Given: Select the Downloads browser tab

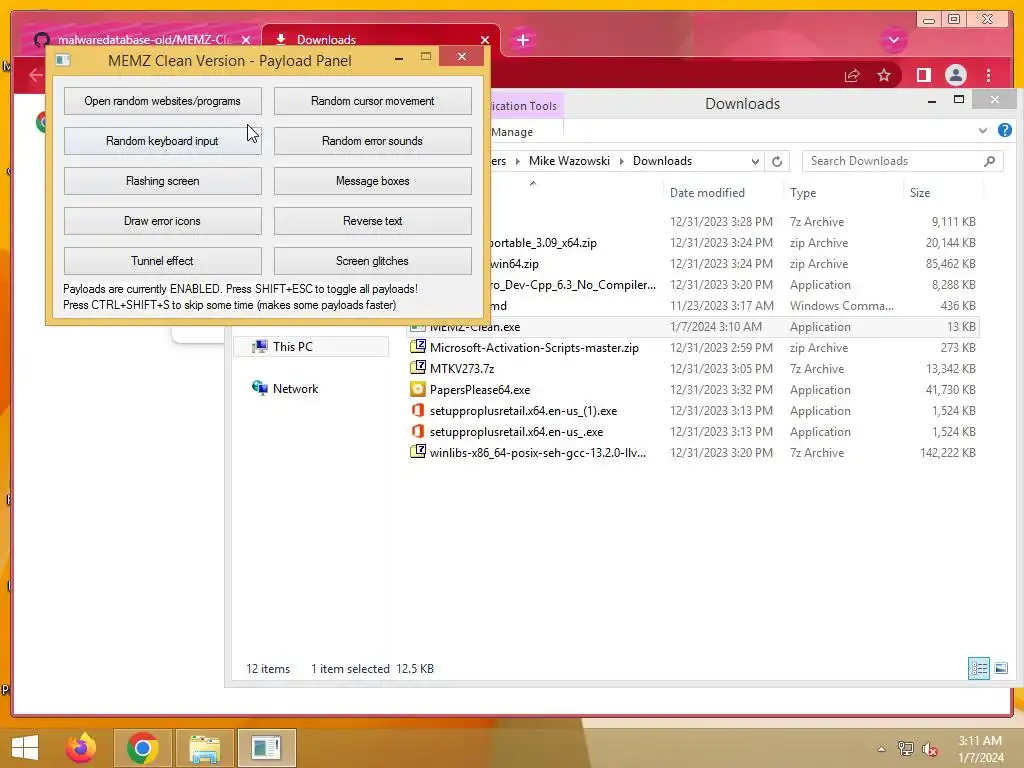Looking at the screenshot, I should pyautogui.click(x=381, y=39).
